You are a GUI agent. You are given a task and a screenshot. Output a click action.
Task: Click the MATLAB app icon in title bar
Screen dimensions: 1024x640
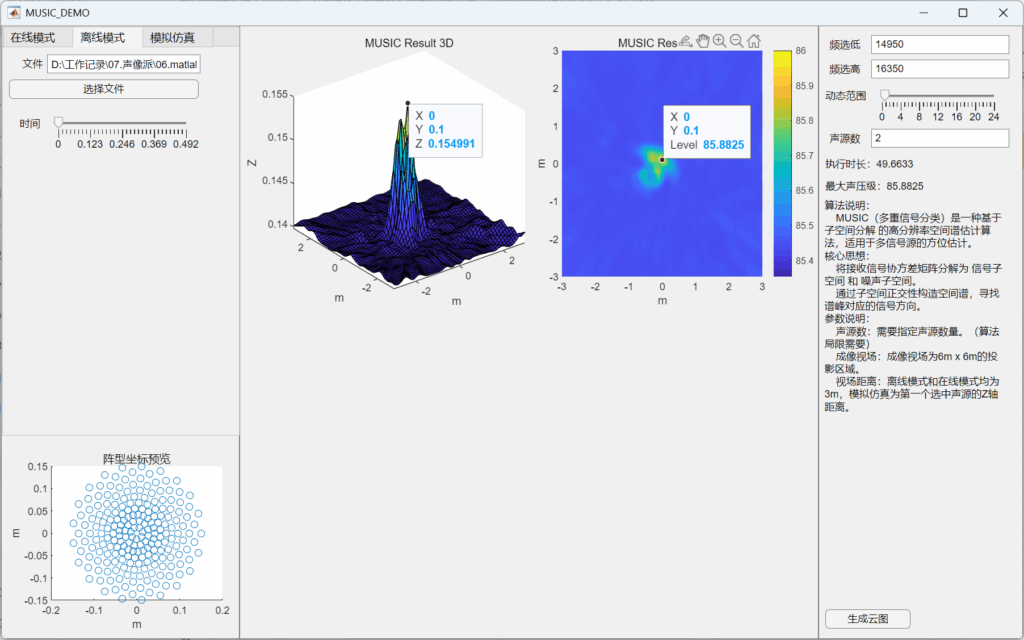point(14,12)
